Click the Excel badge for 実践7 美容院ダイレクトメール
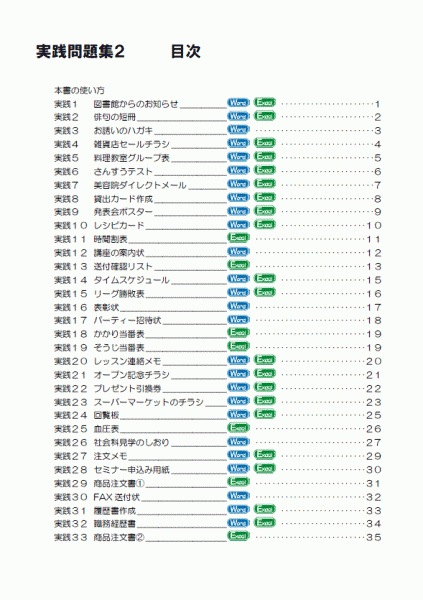Image resolution: width=423 pixels, height=600 pixels. click(265, 184)
